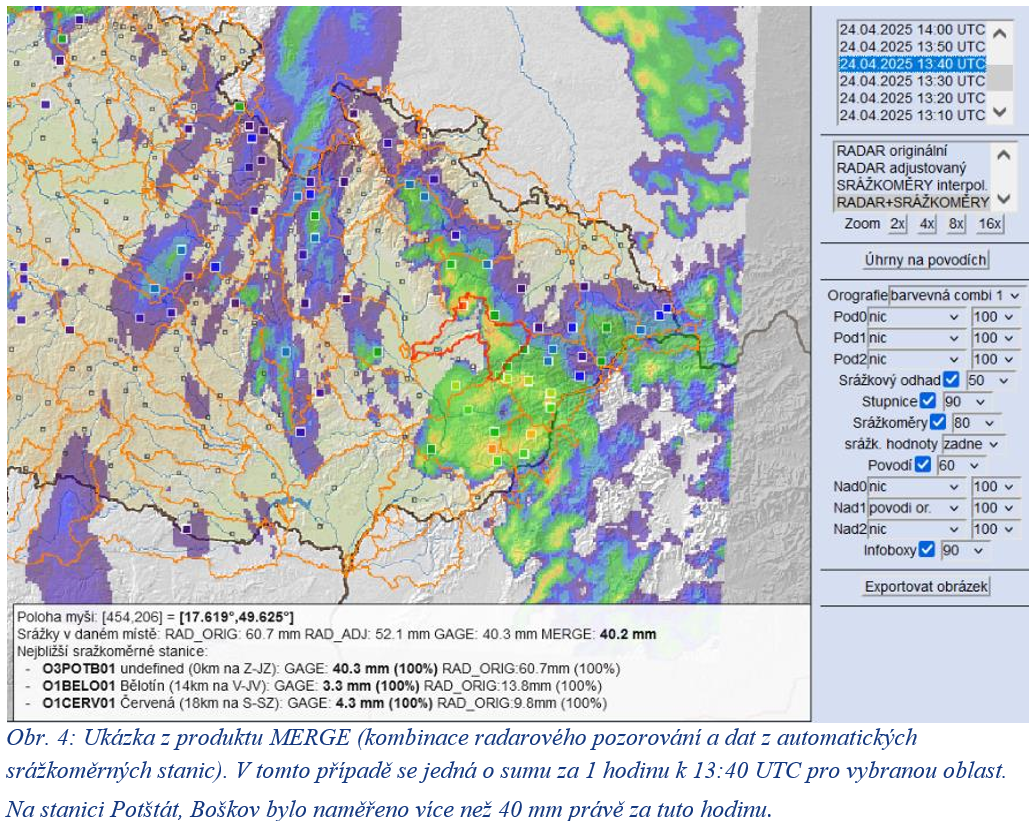Toggle the Povodí overlay checkbox
The image size is (1029, 821).
click(x=923, y=465)
